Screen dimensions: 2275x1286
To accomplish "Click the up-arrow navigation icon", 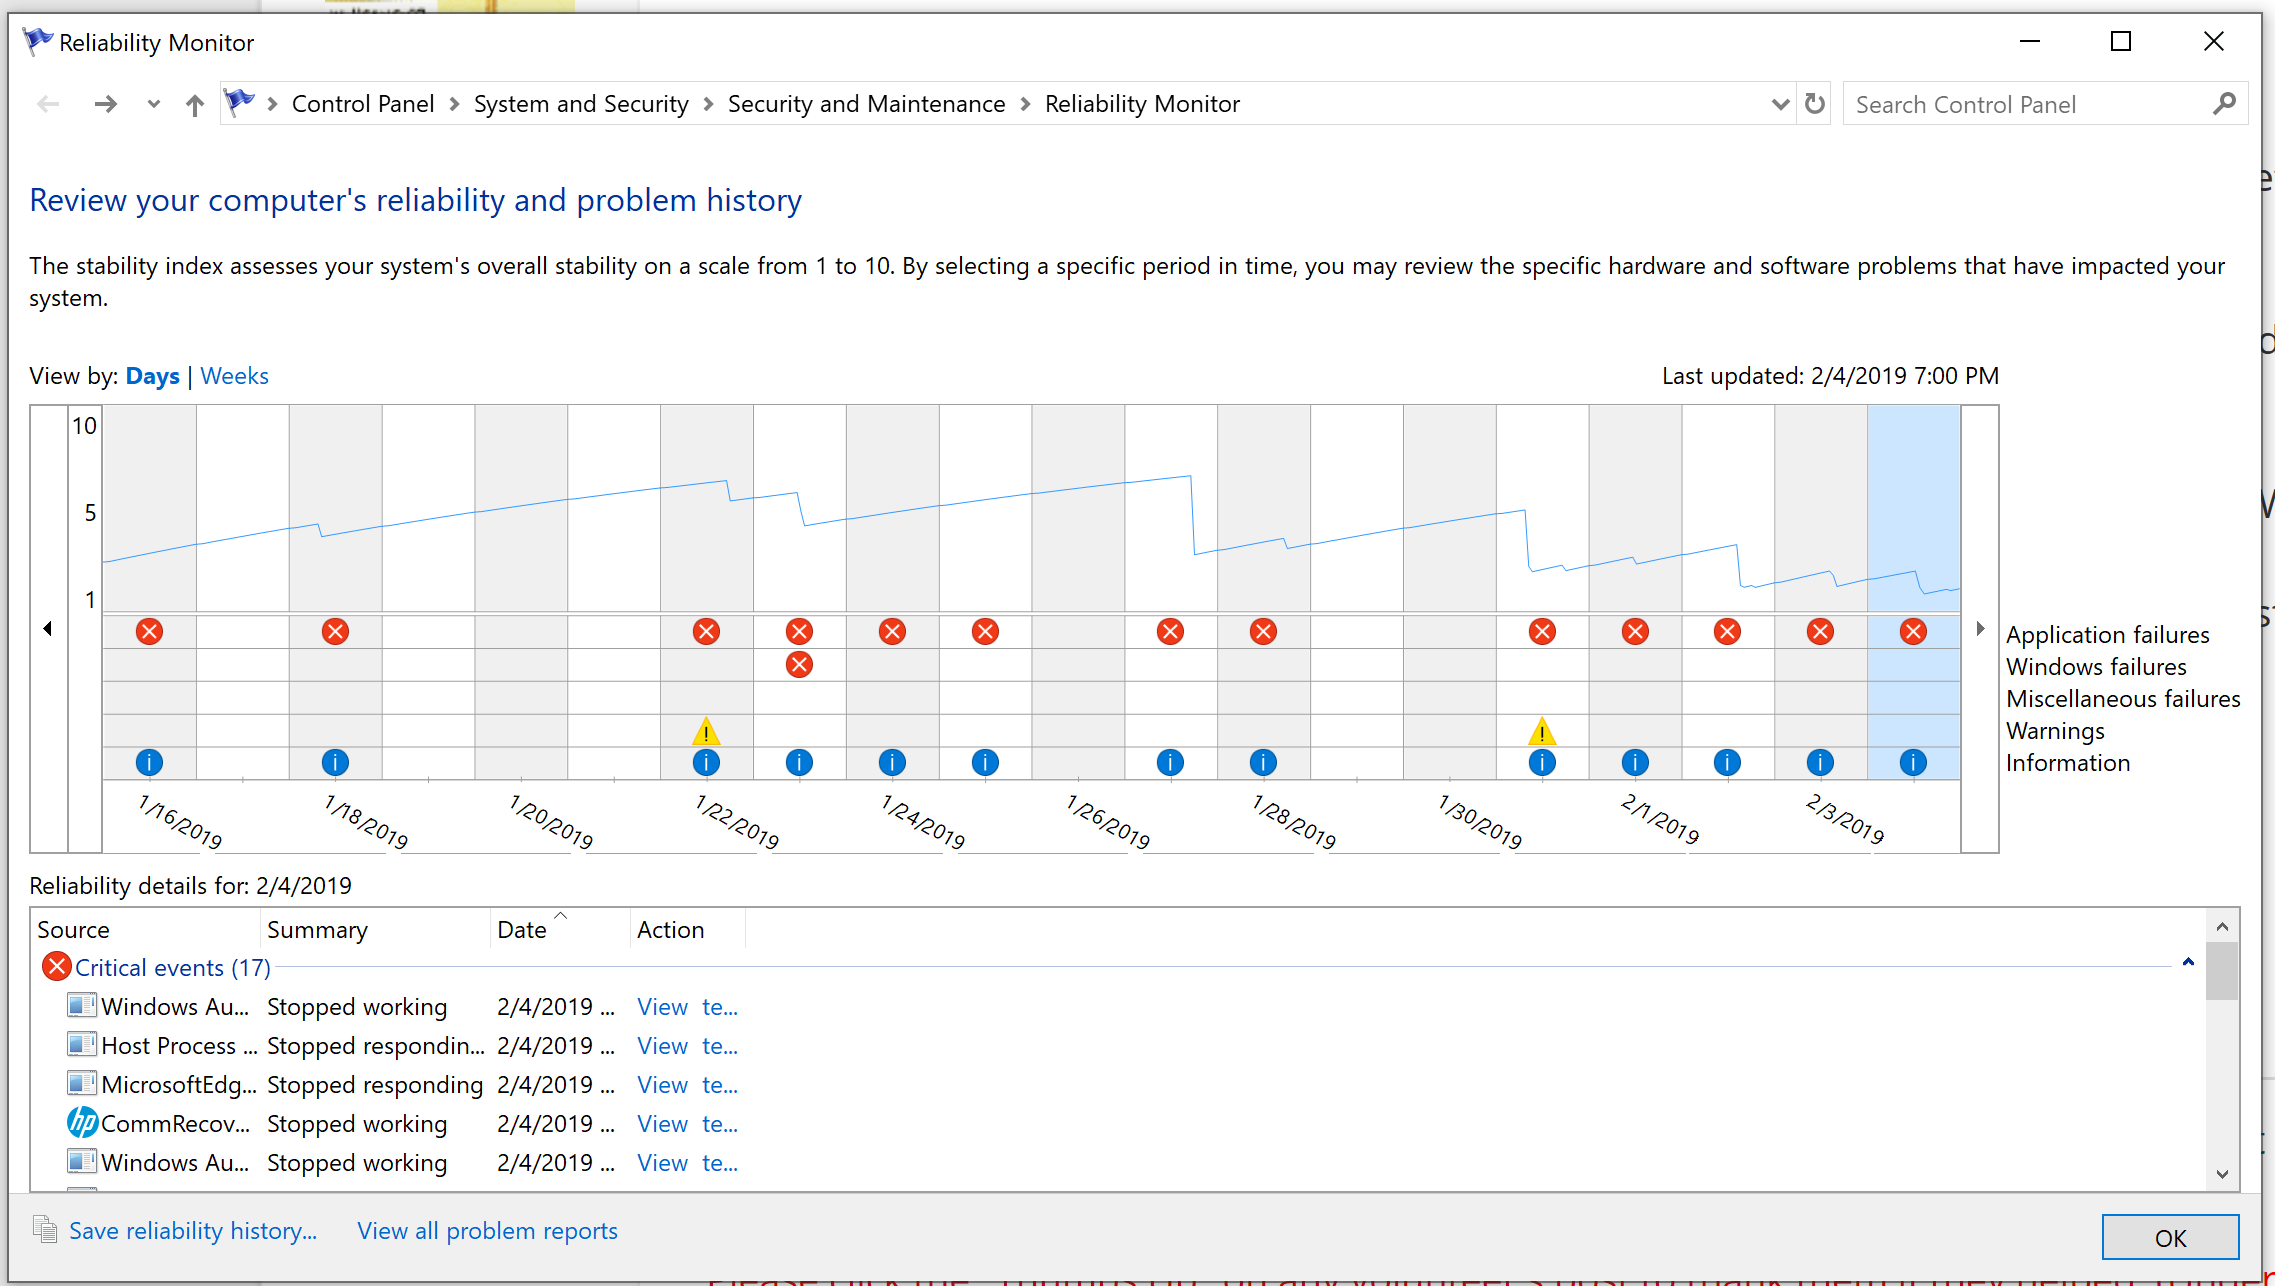I will 195,104.
